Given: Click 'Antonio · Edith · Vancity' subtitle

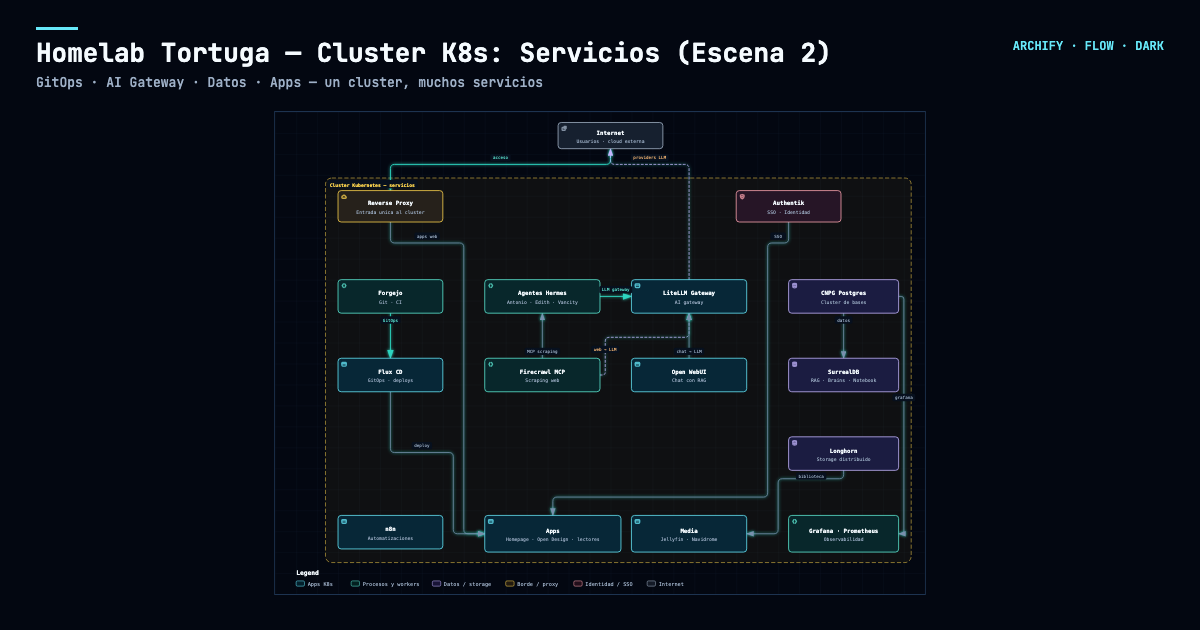Looking at the screenshot, I should pos(542,301).
